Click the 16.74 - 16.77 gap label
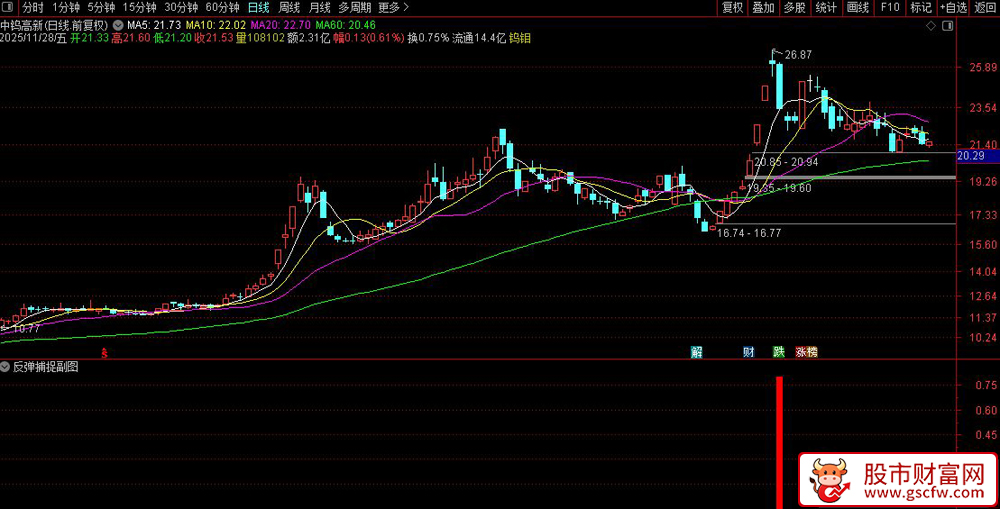The image size is (1000, 509). 749,233
